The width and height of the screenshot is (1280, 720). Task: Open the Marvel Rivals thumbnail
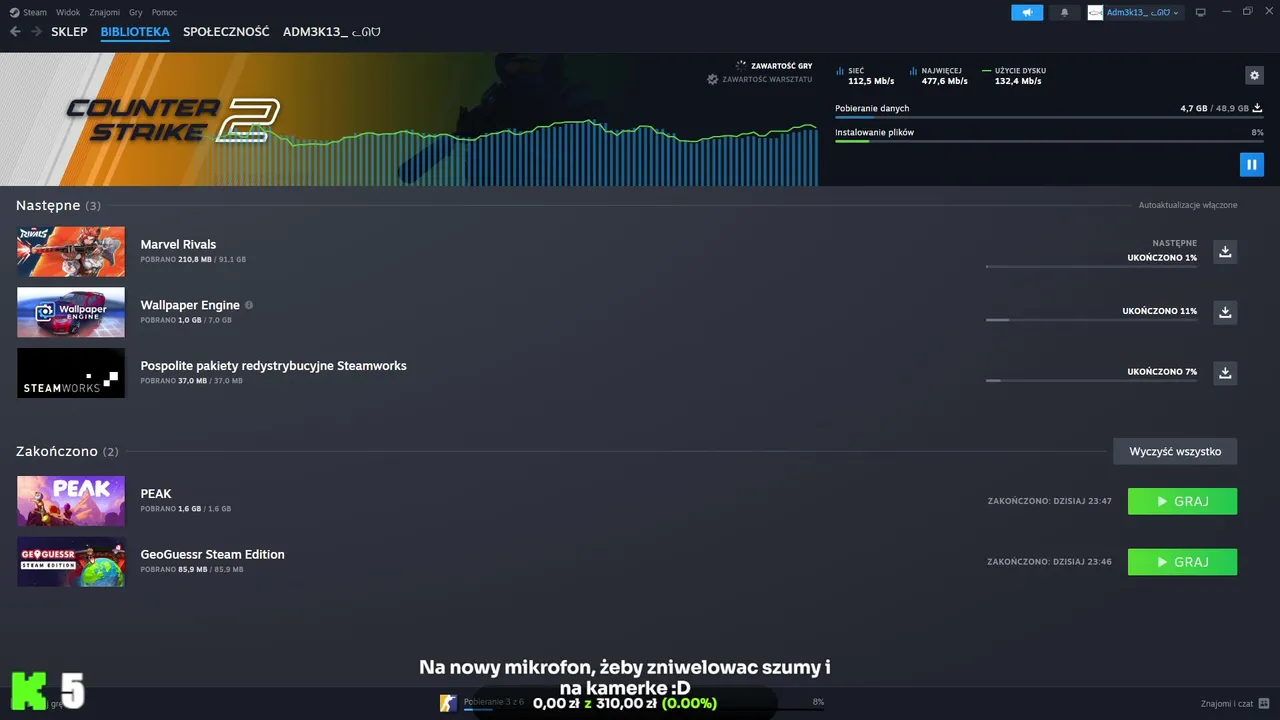point(71,251)
